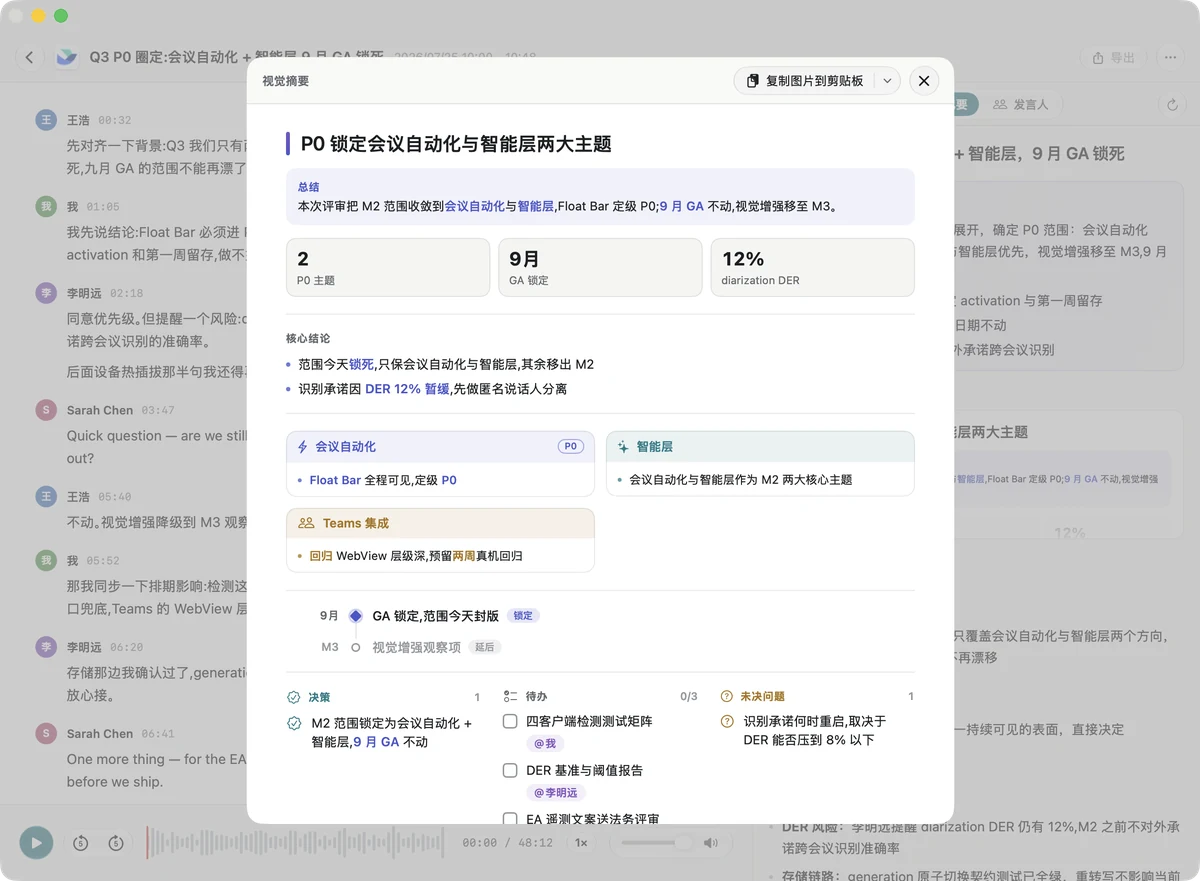Viewport: 1200px width, 881px height.
Task: Click the 12% diarization DER stat card
Action: 812,267
